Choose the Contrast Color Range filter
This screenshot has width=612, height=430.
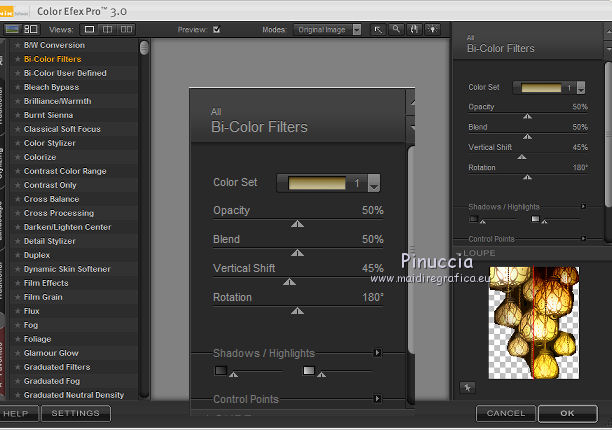(x=65, y=171)
